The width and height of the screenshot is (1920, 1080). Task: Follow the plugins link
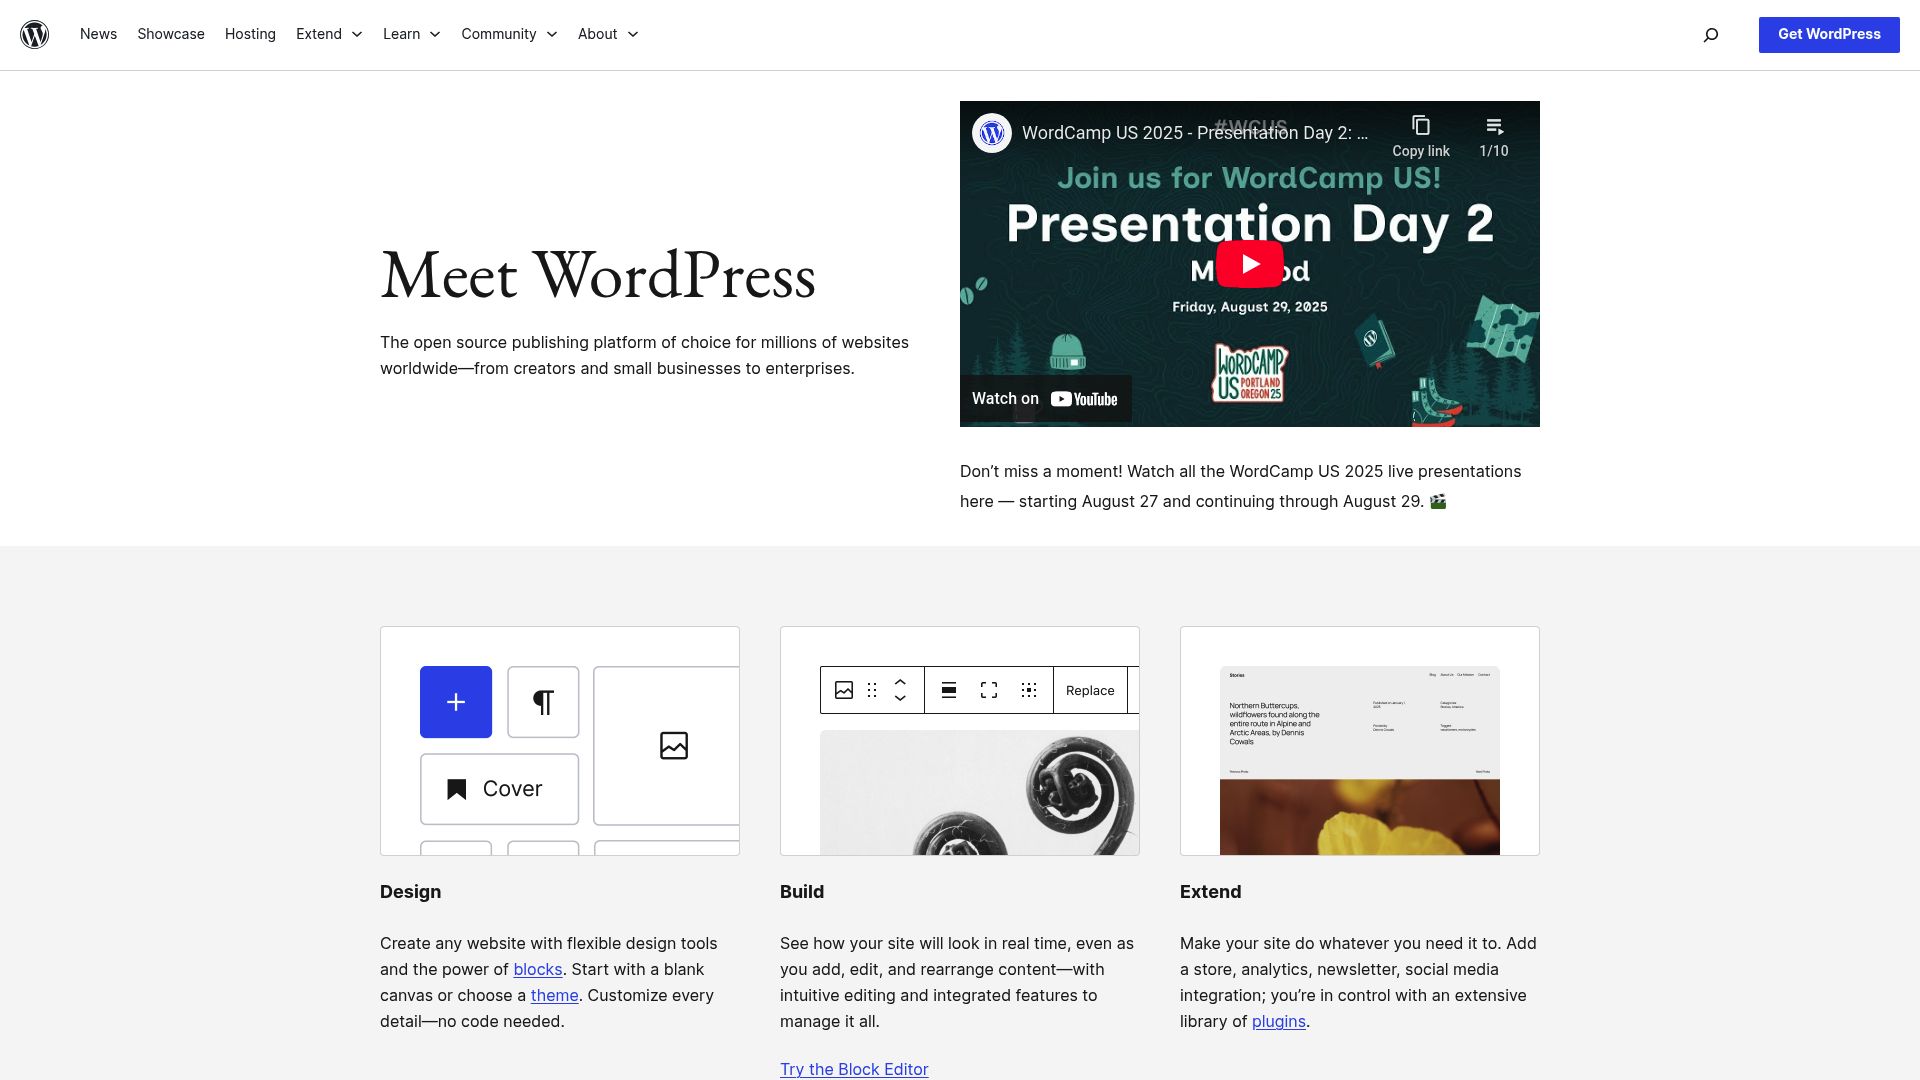tap(1279, 1021)
